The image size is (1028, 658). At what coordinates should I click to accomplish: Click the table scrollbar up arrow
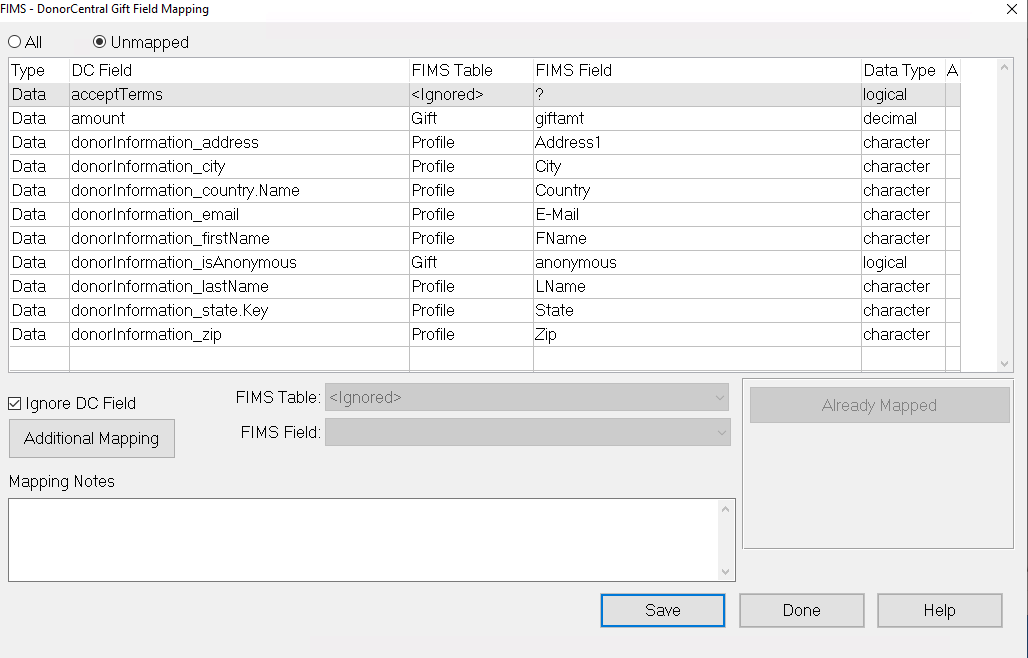1004,67
